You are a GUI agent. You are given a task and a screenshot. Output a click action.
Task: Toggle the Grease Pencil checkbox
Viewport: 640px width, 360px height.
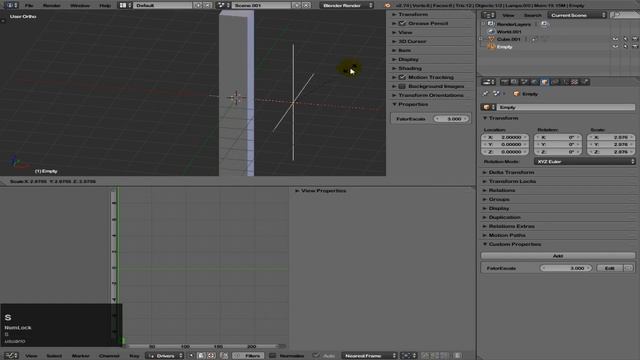402,23
